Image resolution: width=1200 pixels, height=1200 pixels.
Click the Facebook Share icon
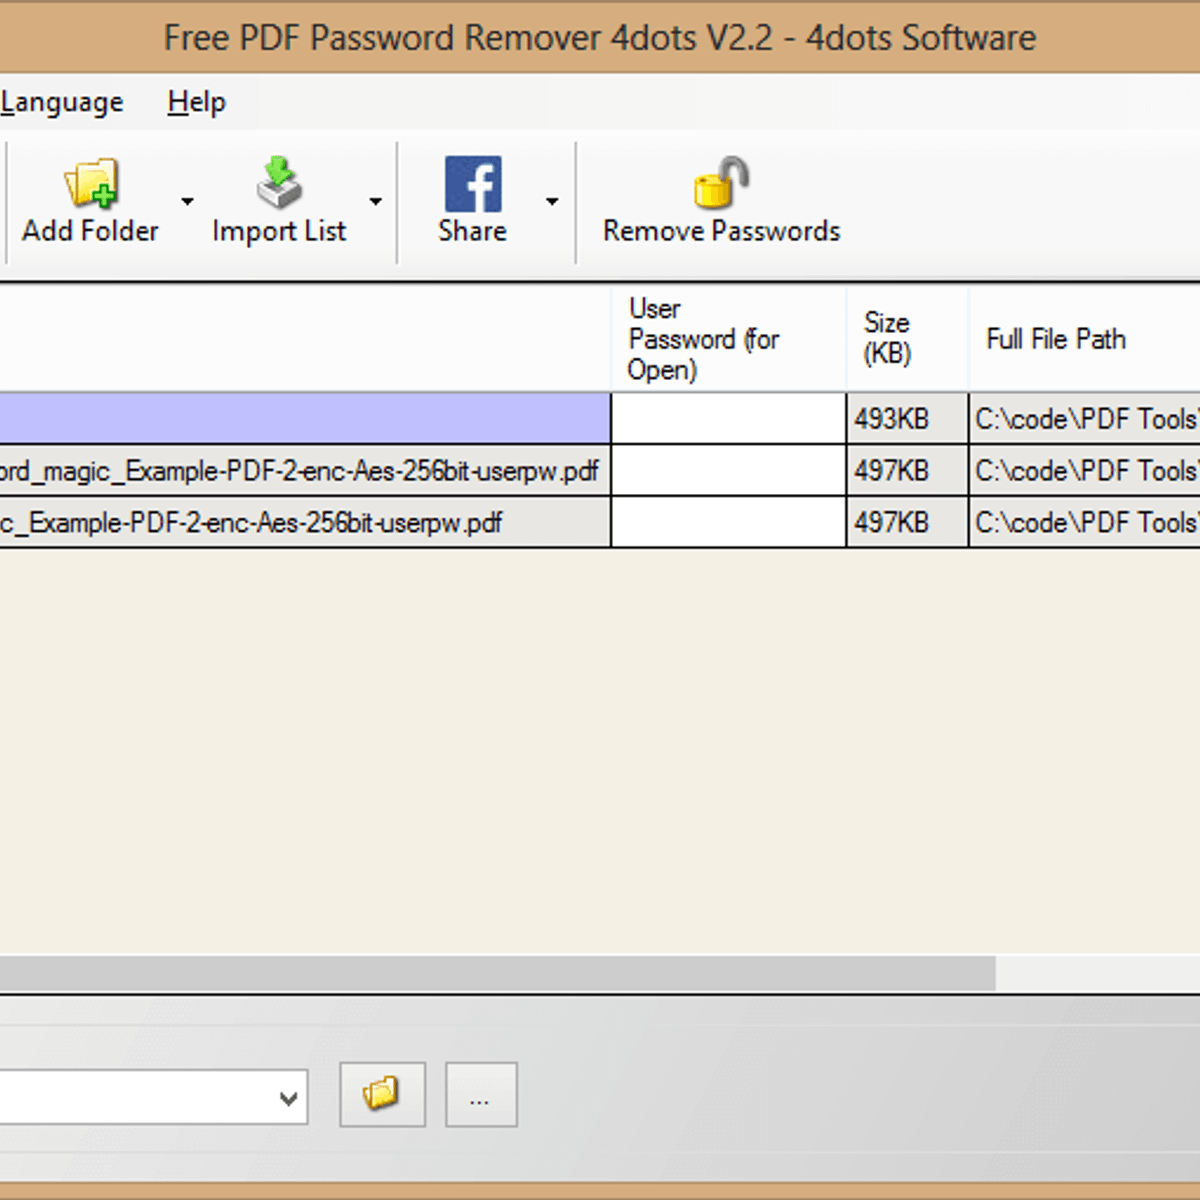coord(472,185)
